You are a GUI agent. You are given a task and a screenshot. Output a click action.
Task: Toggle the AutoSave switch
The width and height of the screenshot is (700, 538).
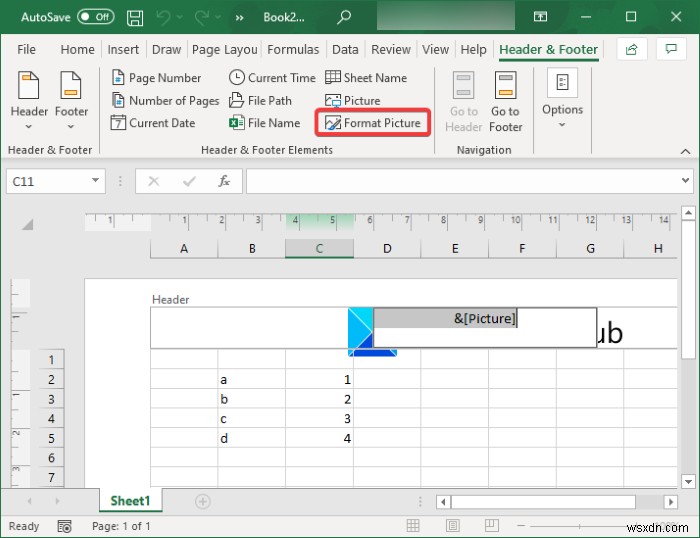(x=96, y=17)
